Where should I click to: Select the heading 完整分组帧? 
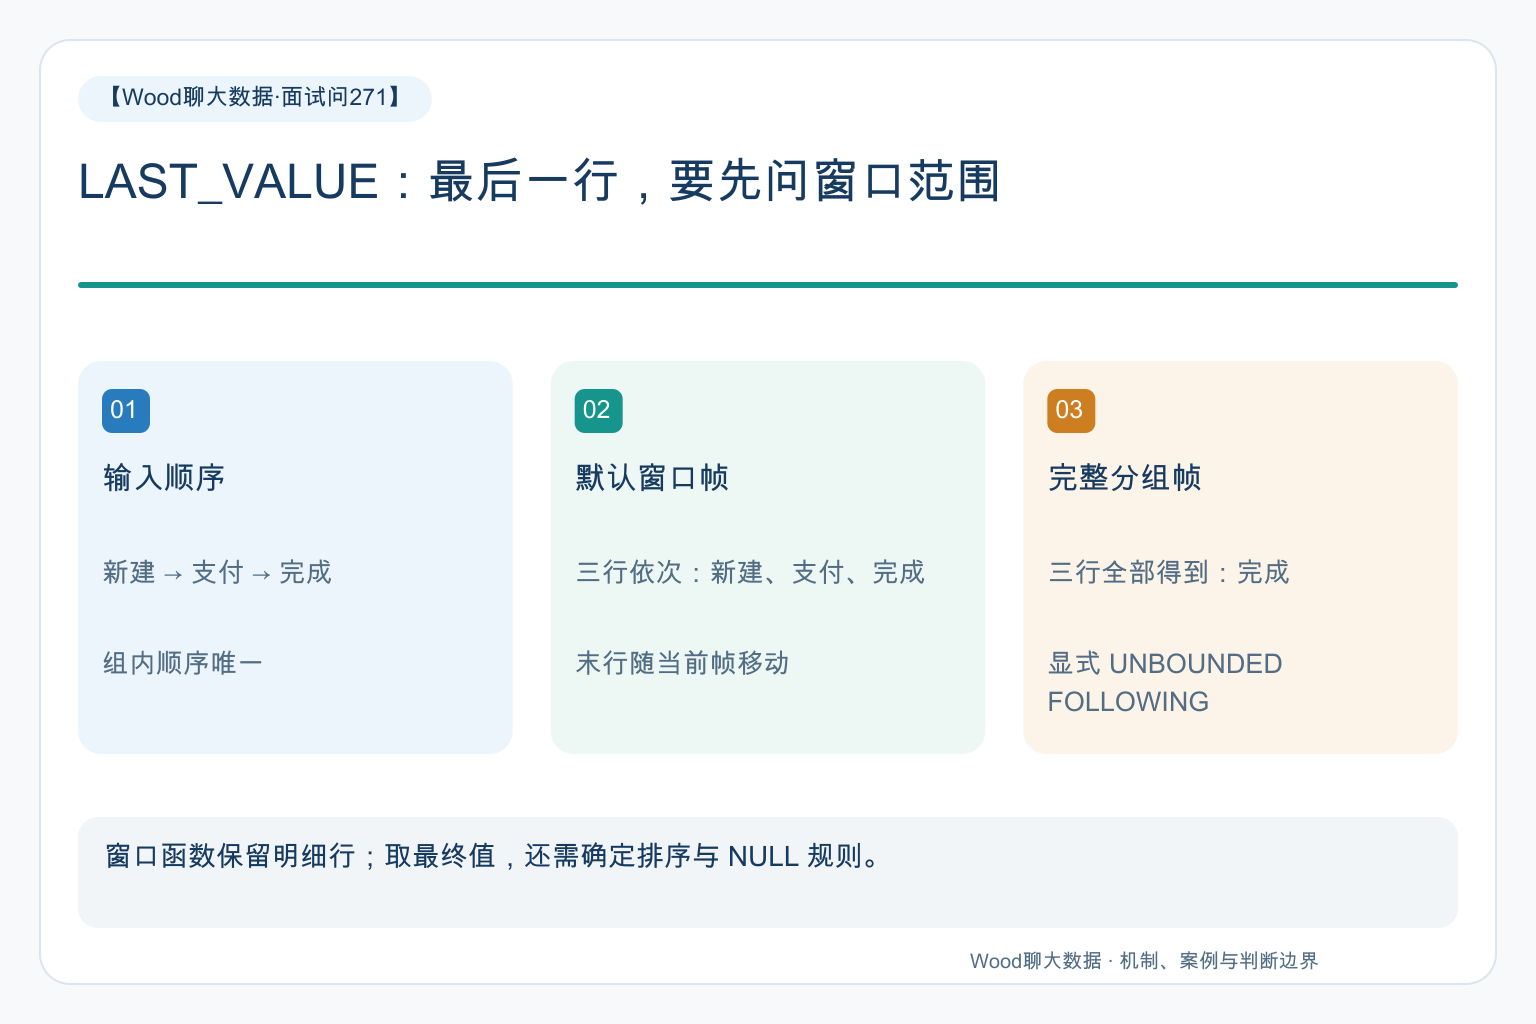(x=1124, y=478)
